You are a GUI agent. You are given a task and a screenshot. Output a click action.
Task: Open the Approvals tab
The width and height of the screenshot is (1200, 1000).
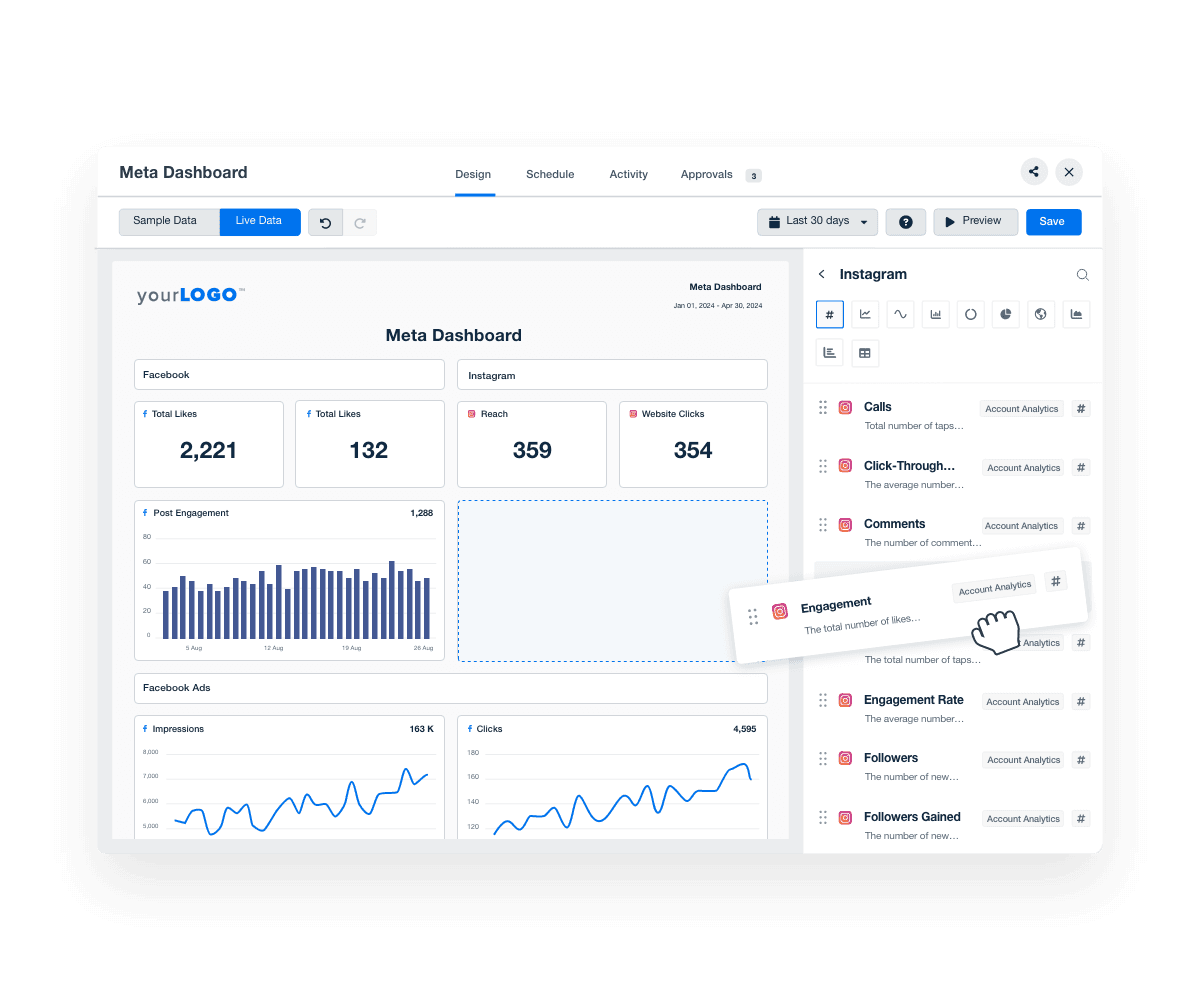706,174
